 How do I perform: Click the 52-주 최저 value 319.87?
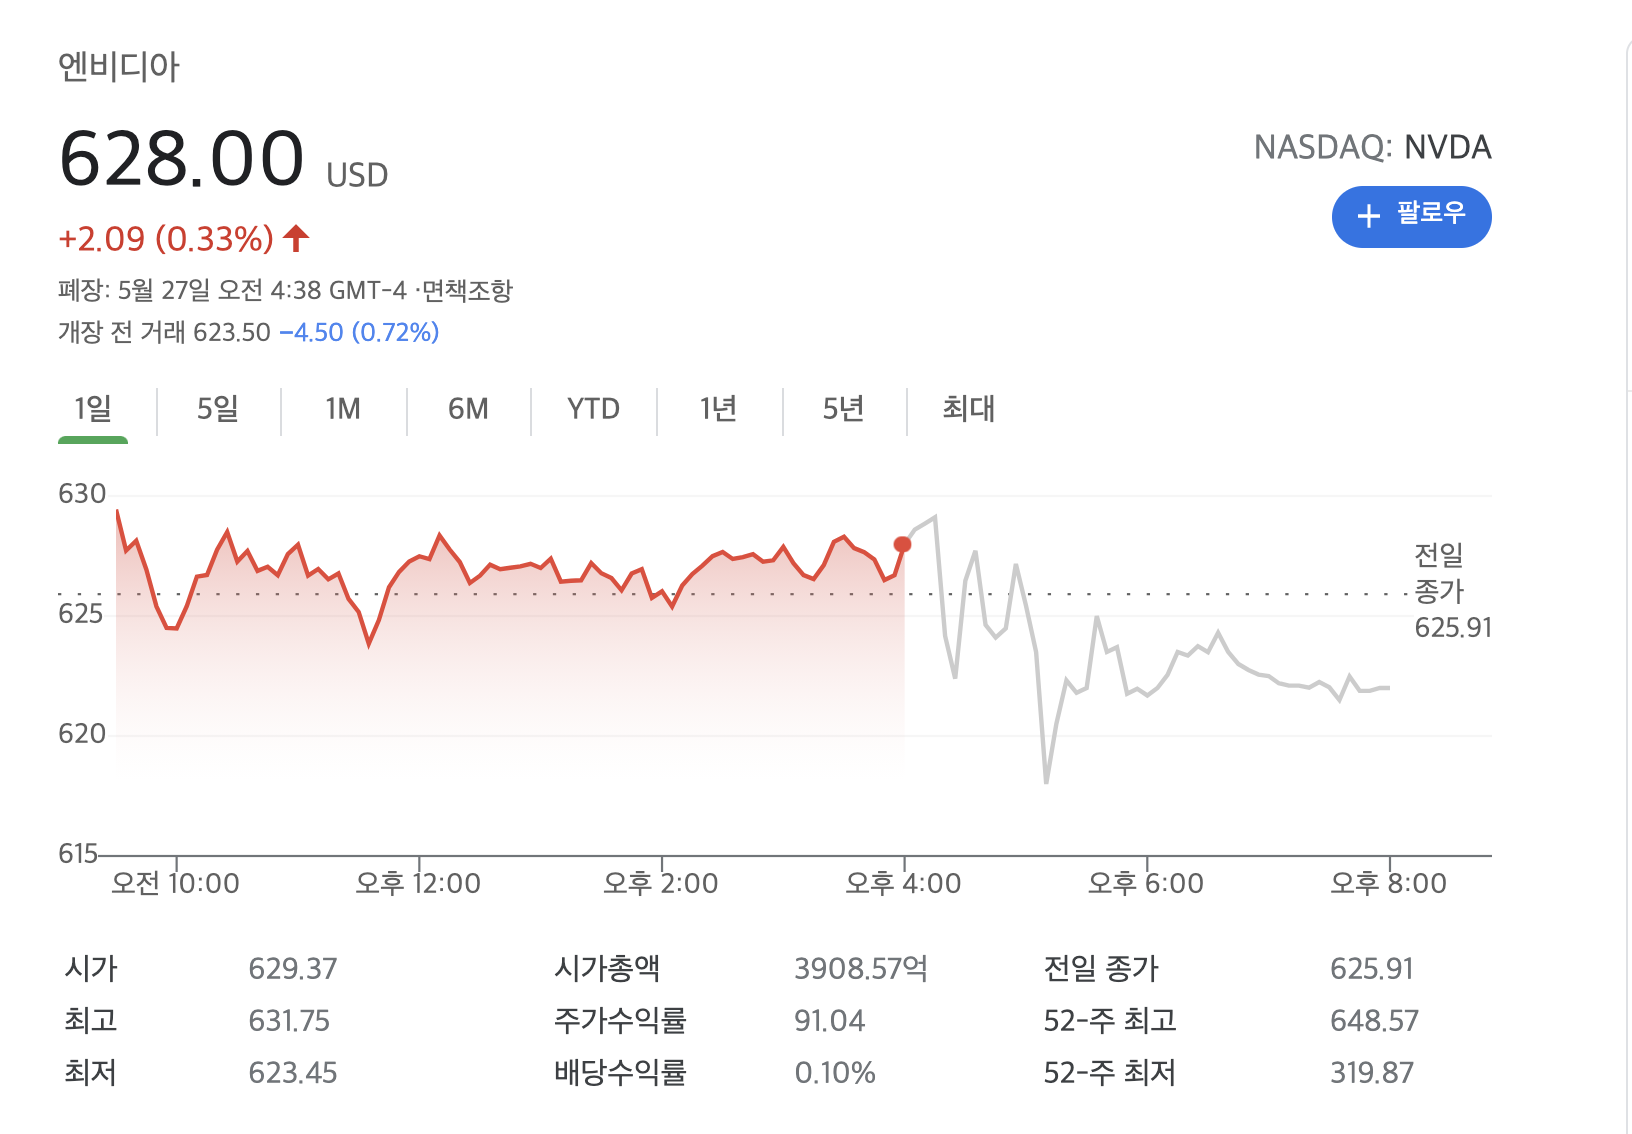[1372, 1072]
